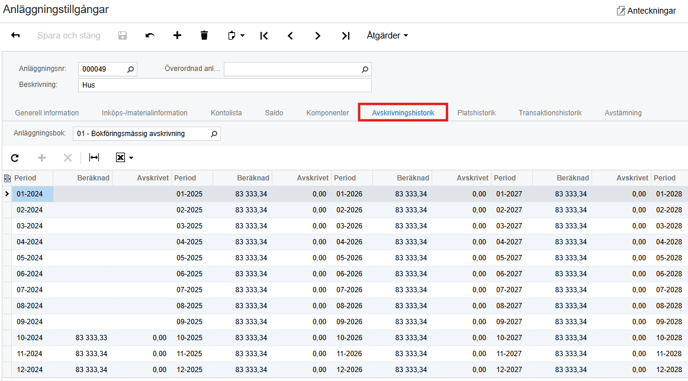Switch to the Saldo tab

pyautogui.click(x=274, y=113)
